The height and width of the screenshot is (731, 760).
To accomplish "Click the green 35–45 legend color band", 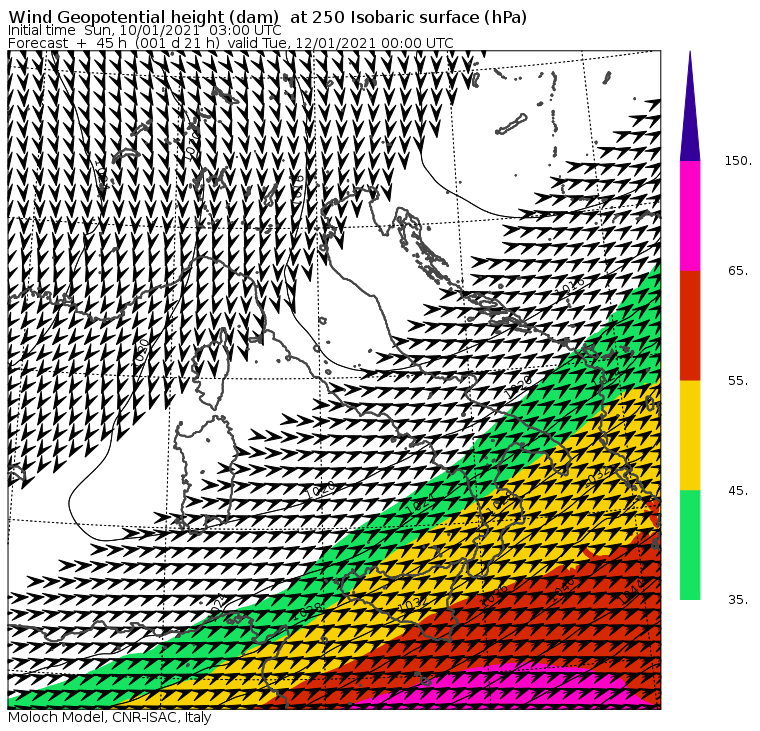I will coord(690,545).
